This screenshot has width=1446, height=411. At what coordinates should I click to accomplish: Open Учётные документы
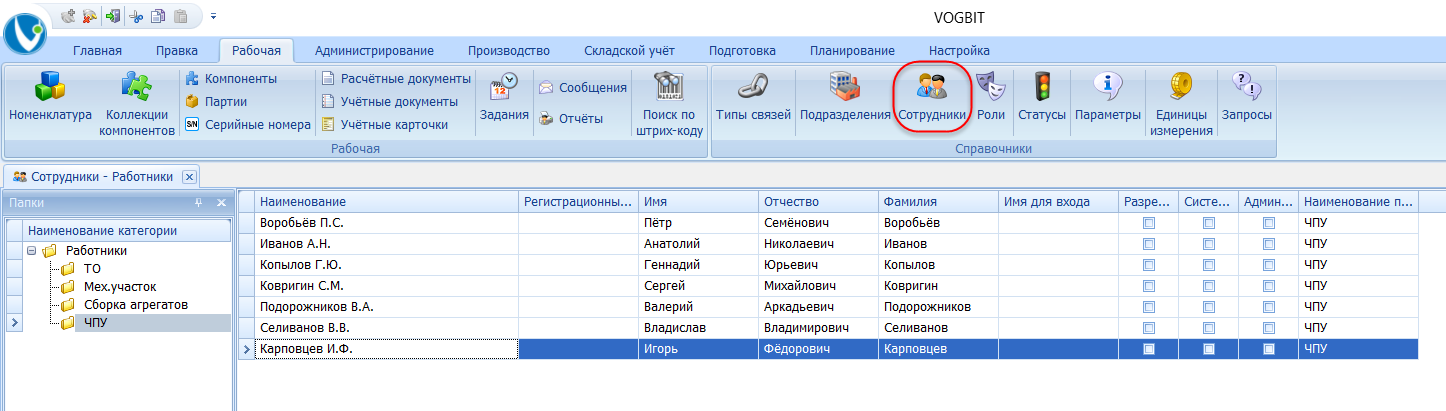coord(390,101)
